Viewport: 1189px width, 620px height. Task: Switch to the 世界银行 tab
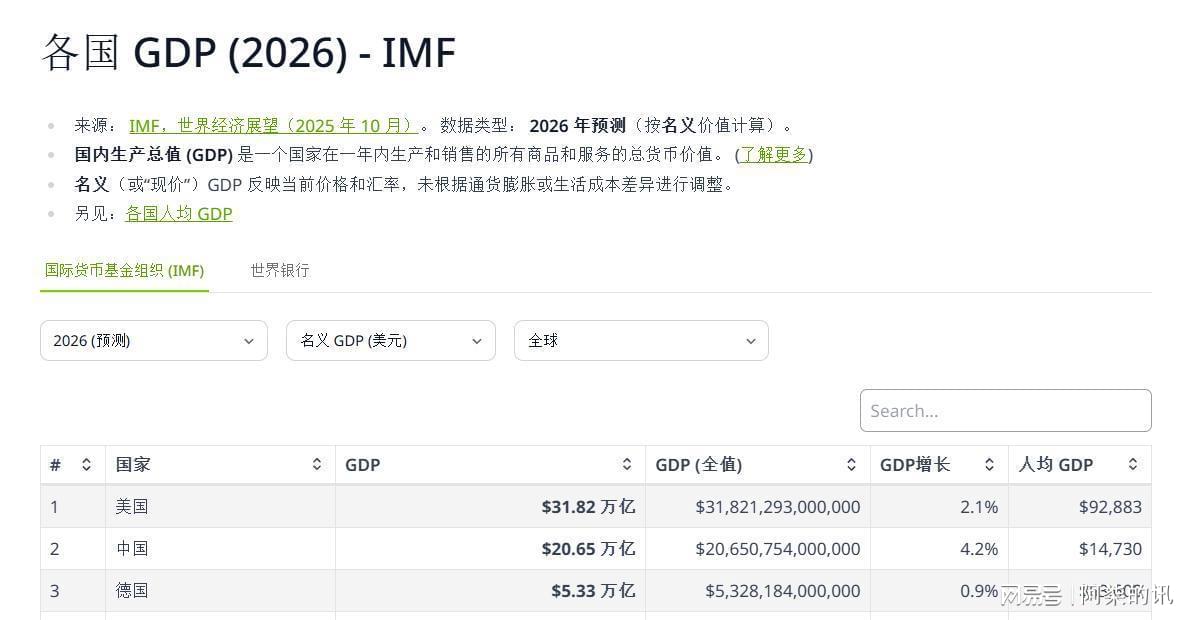[280, 271]
